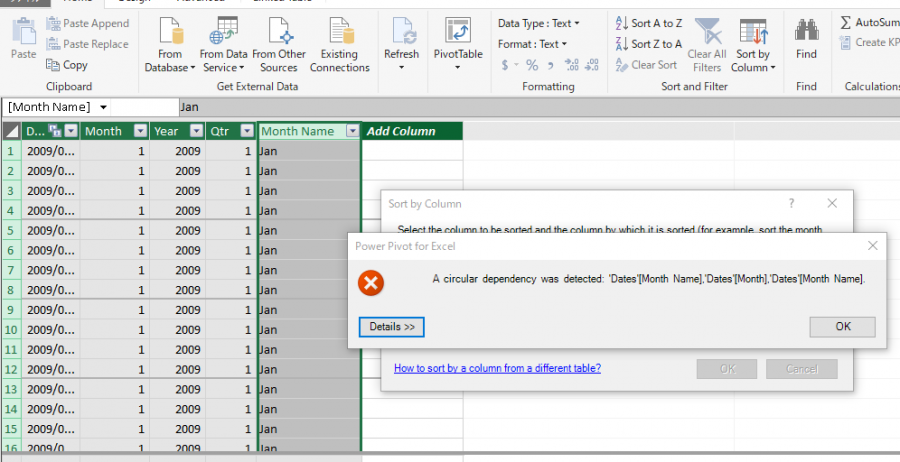The width and height of the screenshot is (900, 462).
Task: Click the relationship icon in Date column header
Action: [55, 131]
